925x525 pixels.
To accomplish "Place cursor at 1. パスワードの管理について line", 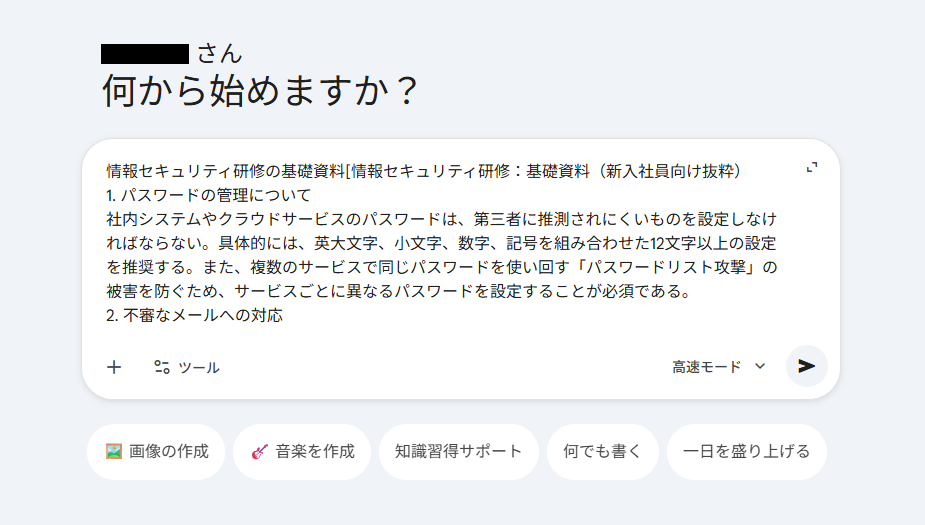I will 208,195.
